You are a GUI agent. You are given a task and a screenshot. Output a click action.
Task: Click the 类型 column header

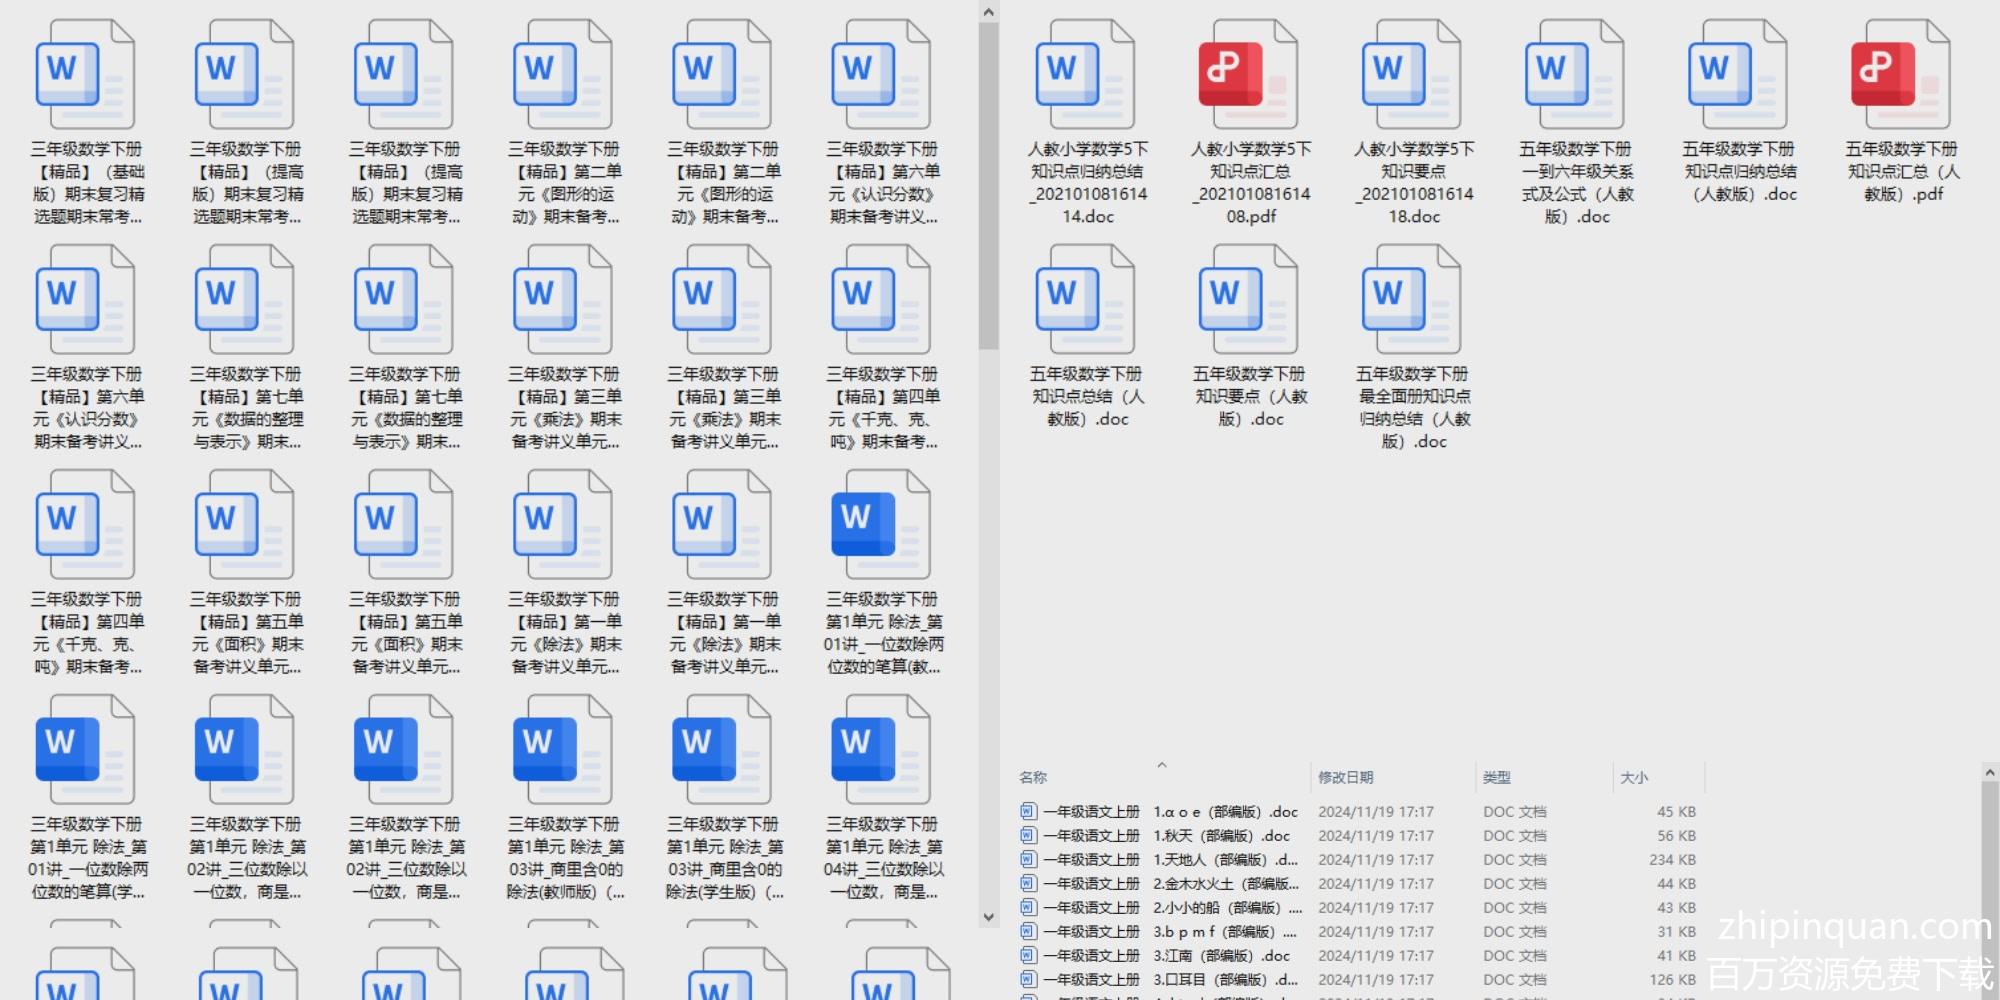(1496, 777)
